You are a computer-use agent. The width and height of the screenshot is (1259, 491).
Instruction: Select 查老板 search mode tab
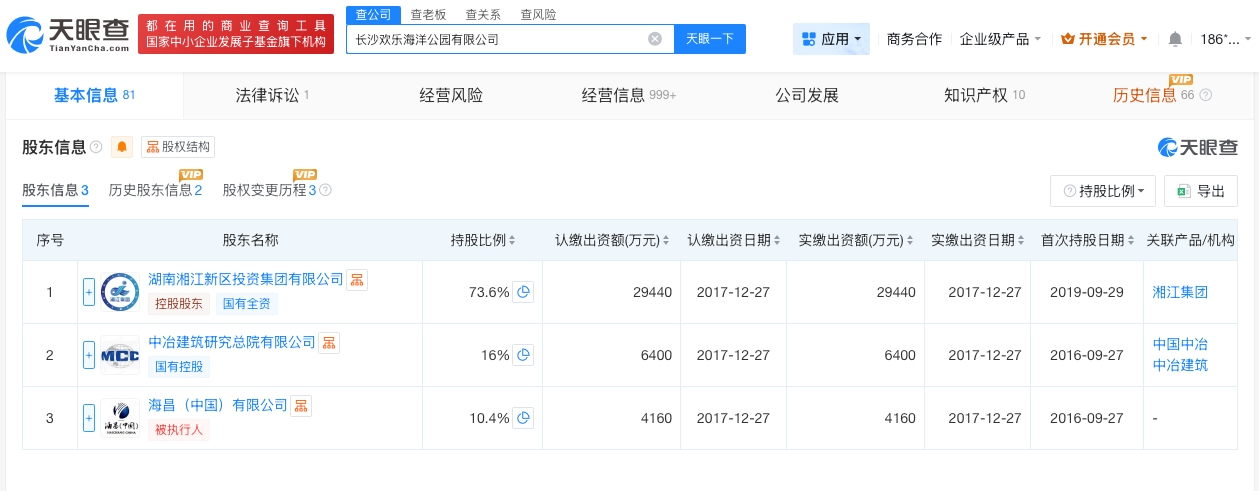pos(428,14)
